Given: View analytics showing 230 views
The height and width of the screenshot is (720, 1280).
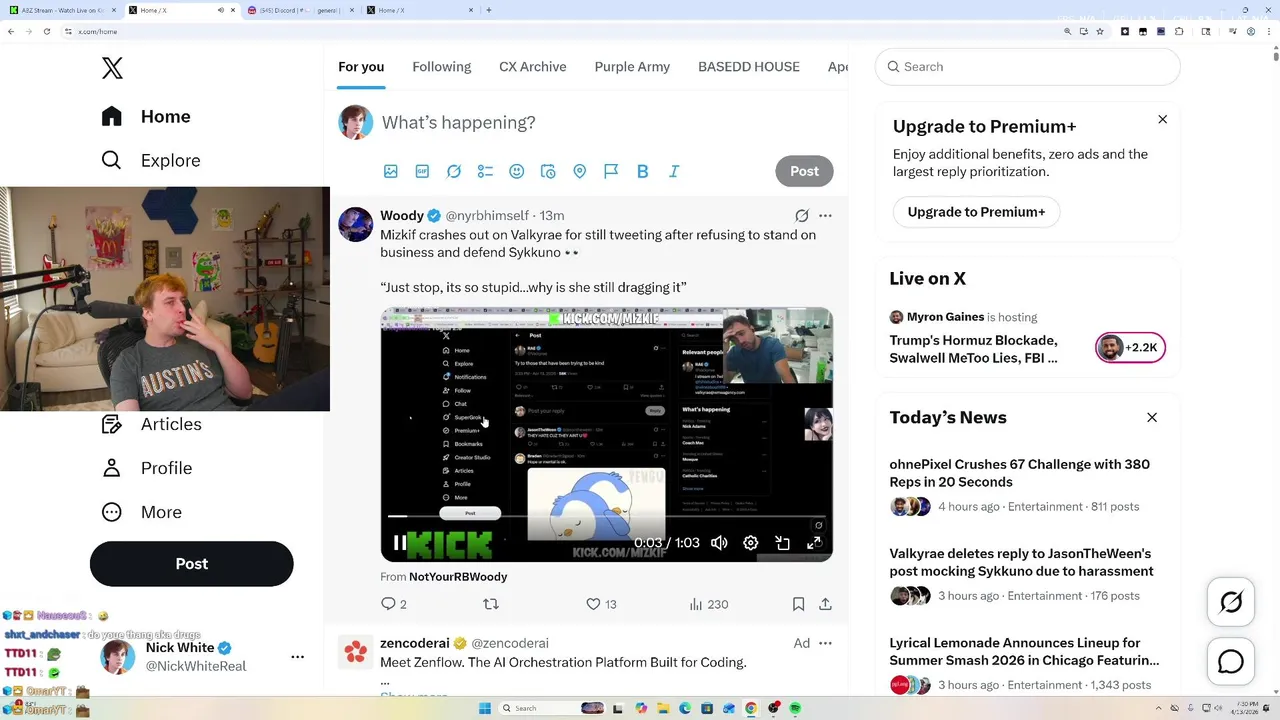Looking at the screenshot, I should (709, 604).
